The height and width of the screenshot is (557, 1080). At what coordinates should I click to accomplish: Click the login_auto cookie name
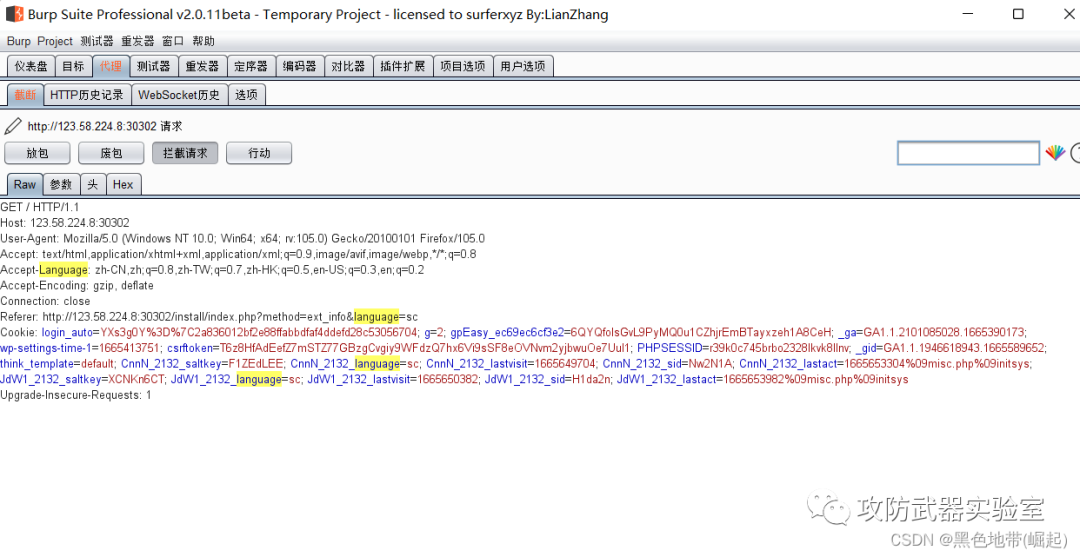(66, 333)
